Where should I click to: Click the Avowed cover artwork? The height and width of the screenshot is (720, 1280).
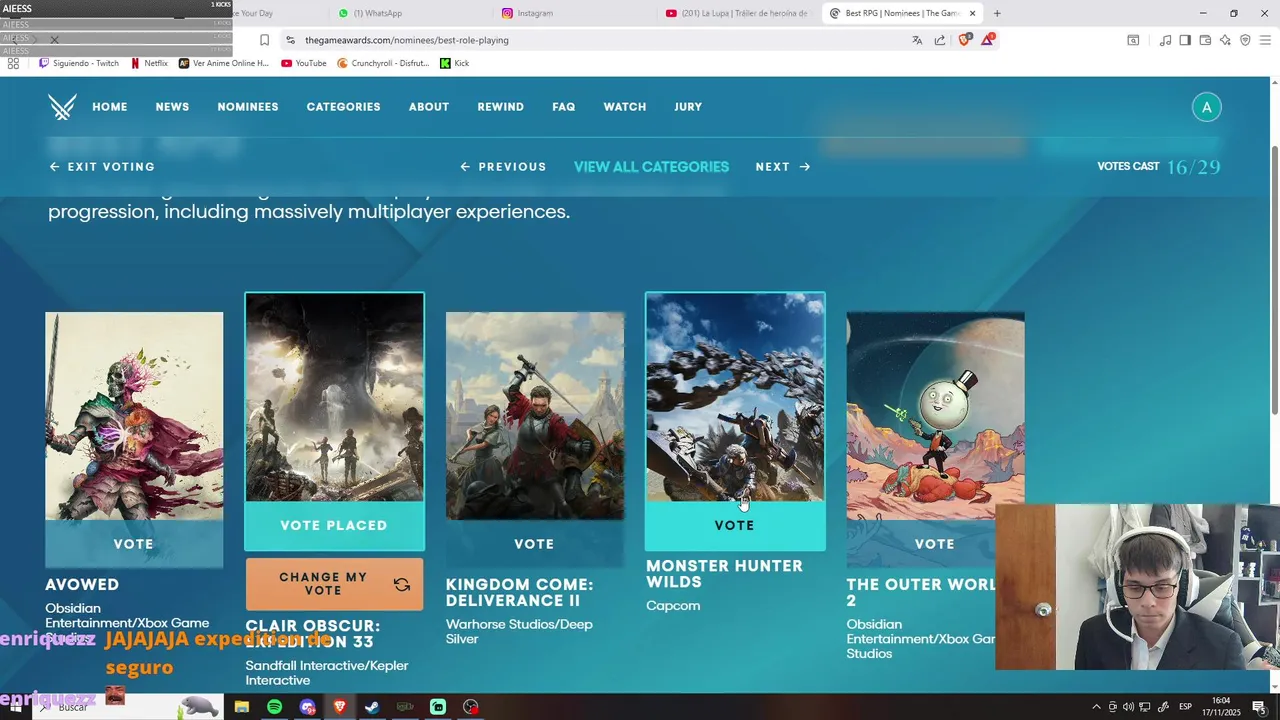pos(134,416)
